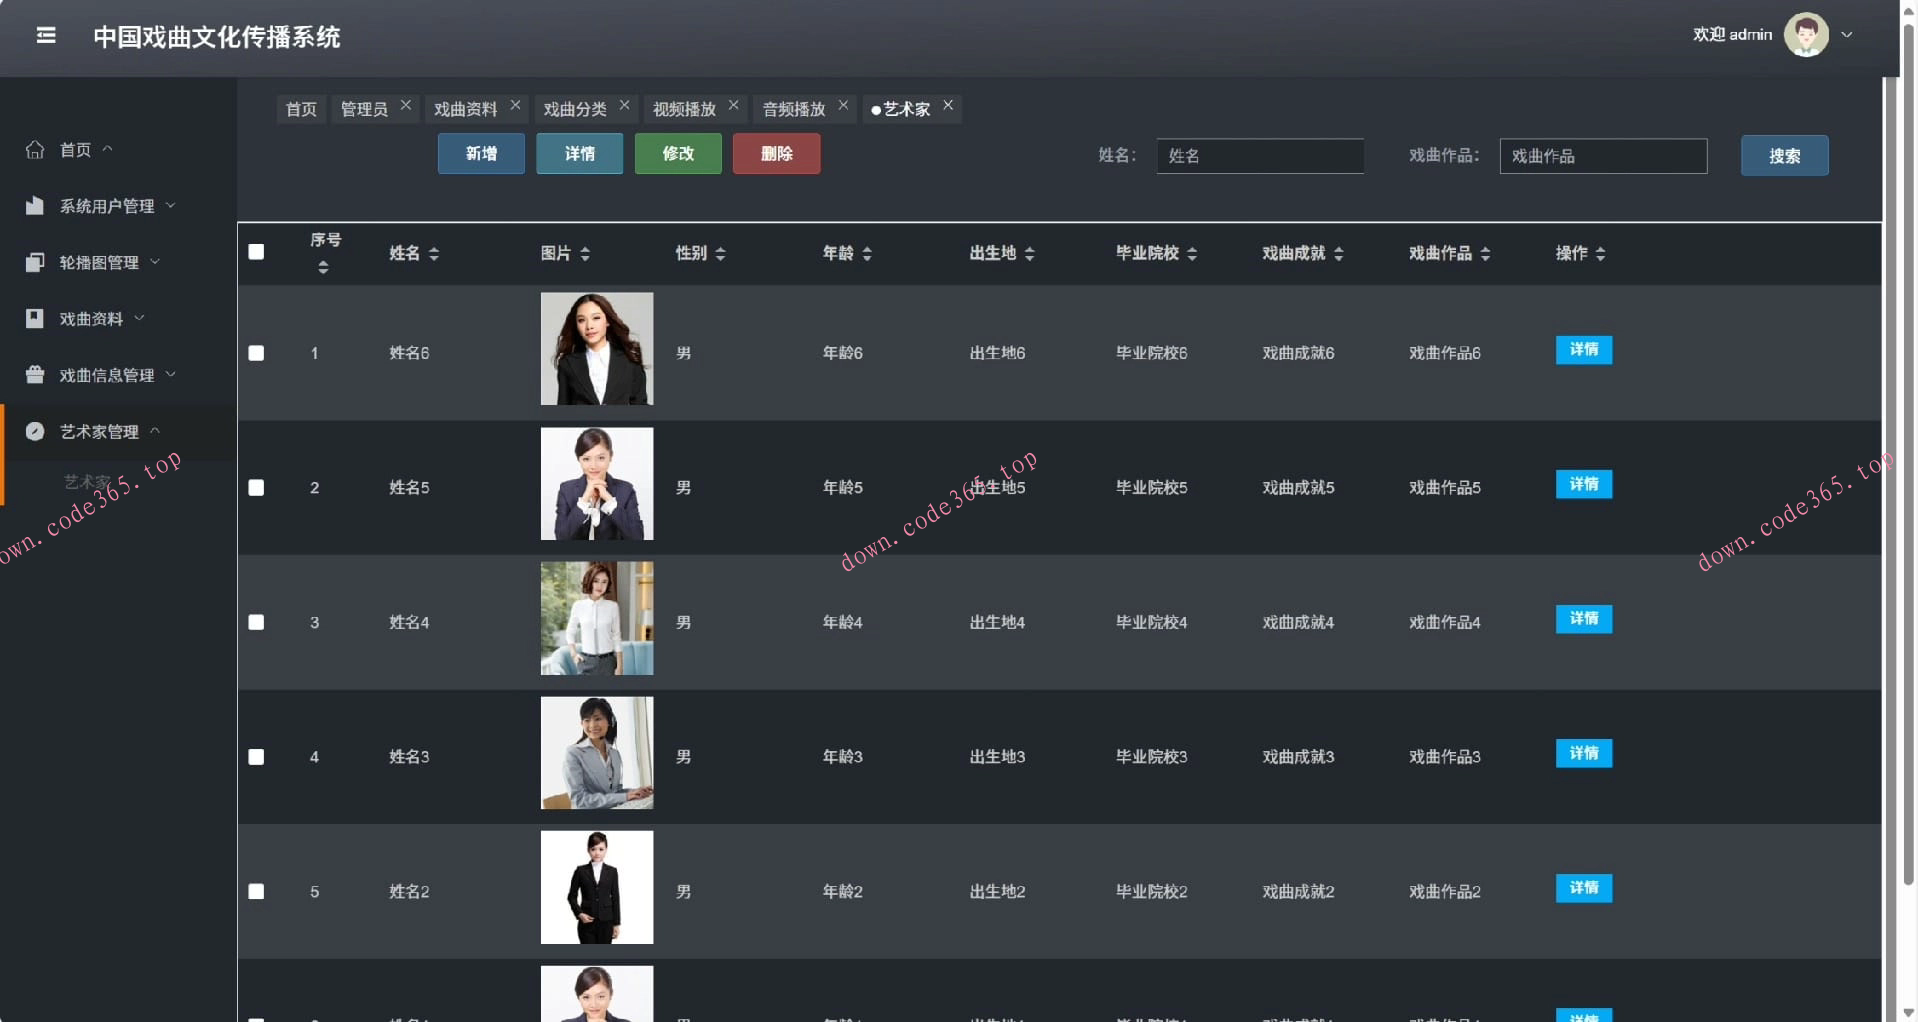Click the hamburger menu icon in header
The width and height of the screenshot is (1918, 1022).
(46, 36)
